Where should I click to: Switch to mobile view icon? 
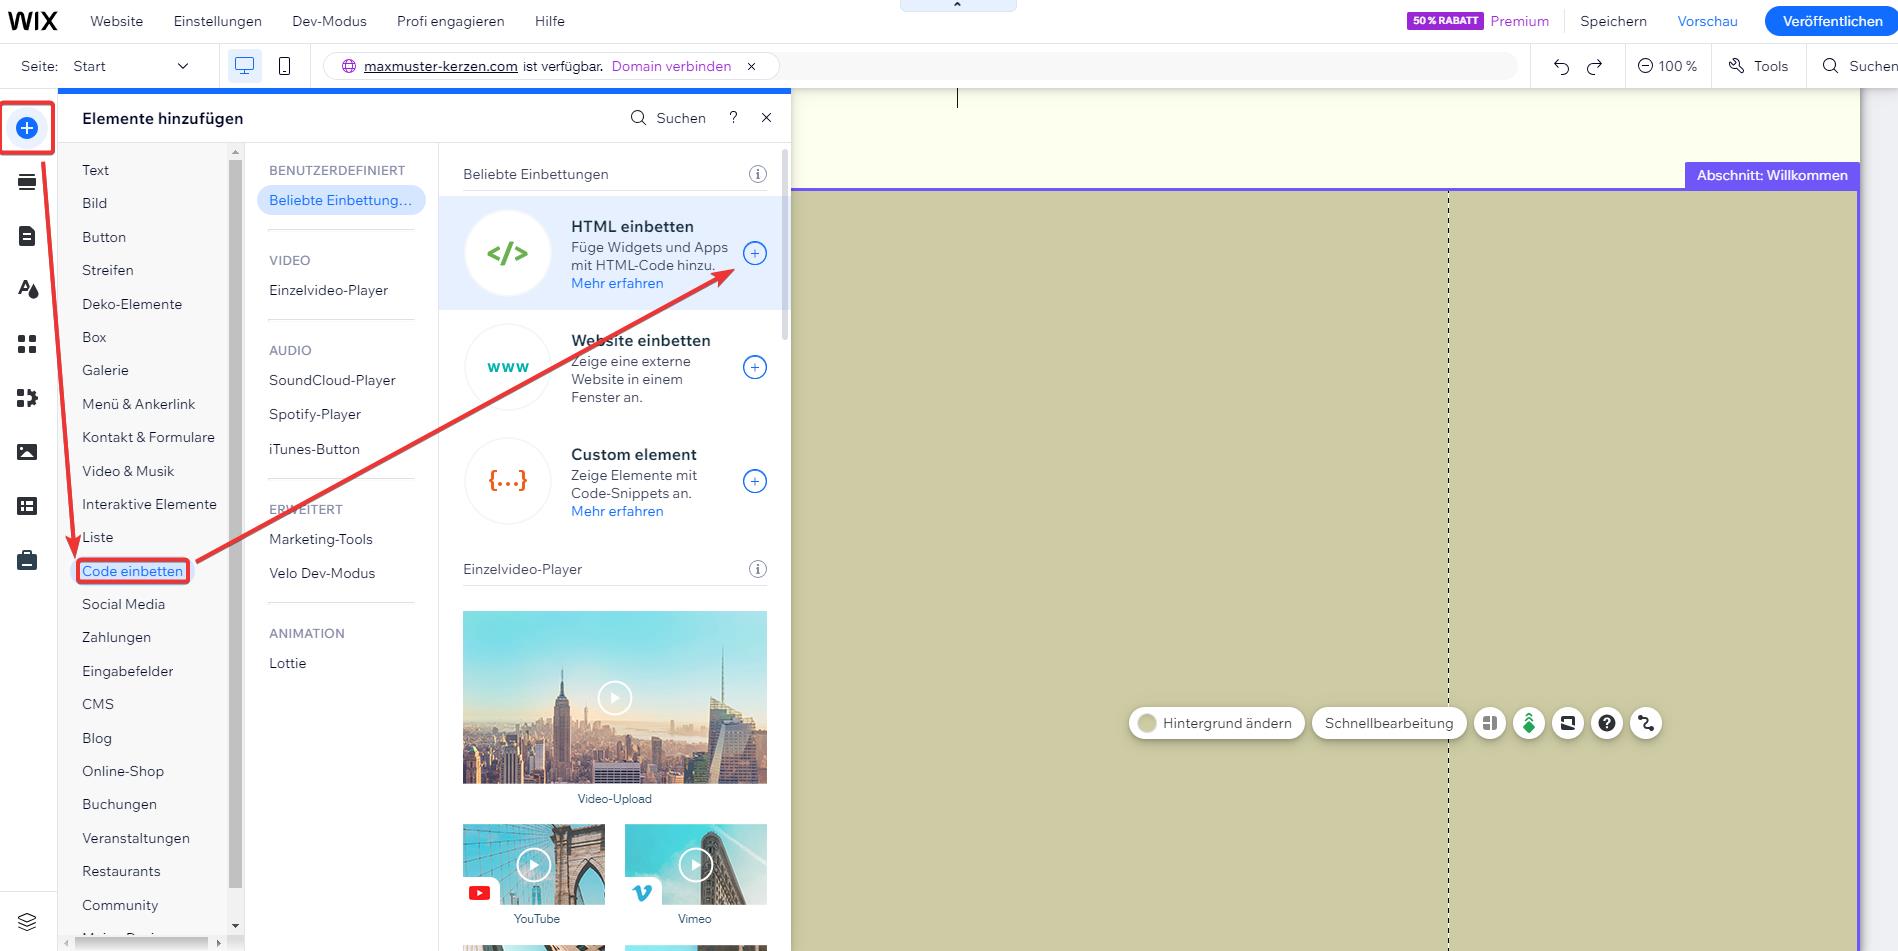click(284, 66)
